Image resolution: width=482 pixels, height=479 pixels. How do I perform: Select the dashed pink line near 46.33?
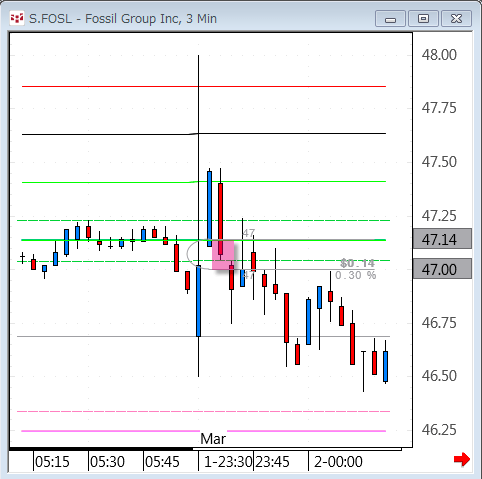203,412
